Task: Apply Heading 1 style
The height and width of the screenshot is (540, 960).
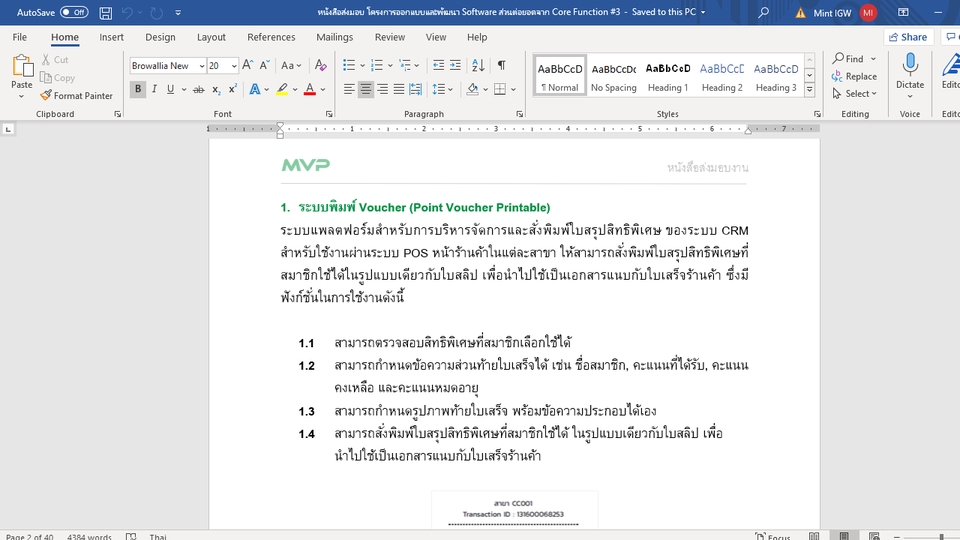Action: [x=667, y=76]
